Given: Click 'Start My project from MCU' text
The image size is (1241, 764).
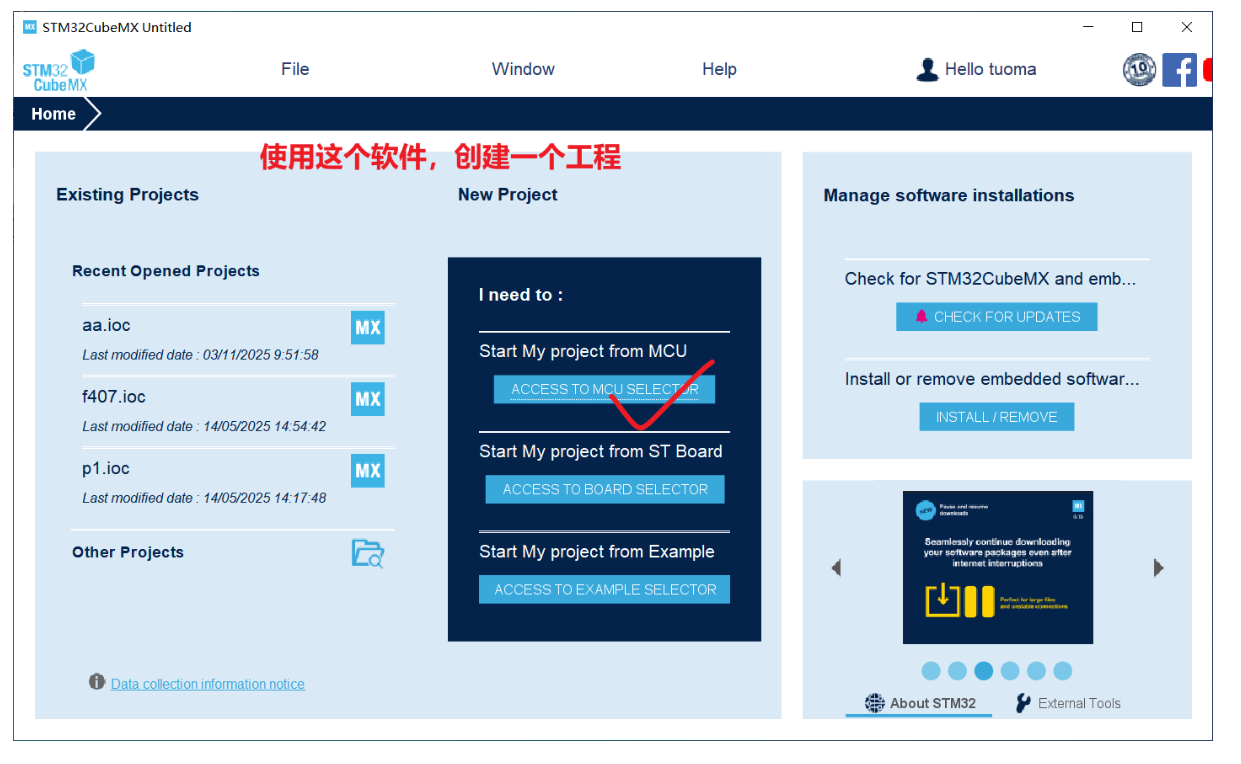Looking at the screenshot, I should coord(583,351).
